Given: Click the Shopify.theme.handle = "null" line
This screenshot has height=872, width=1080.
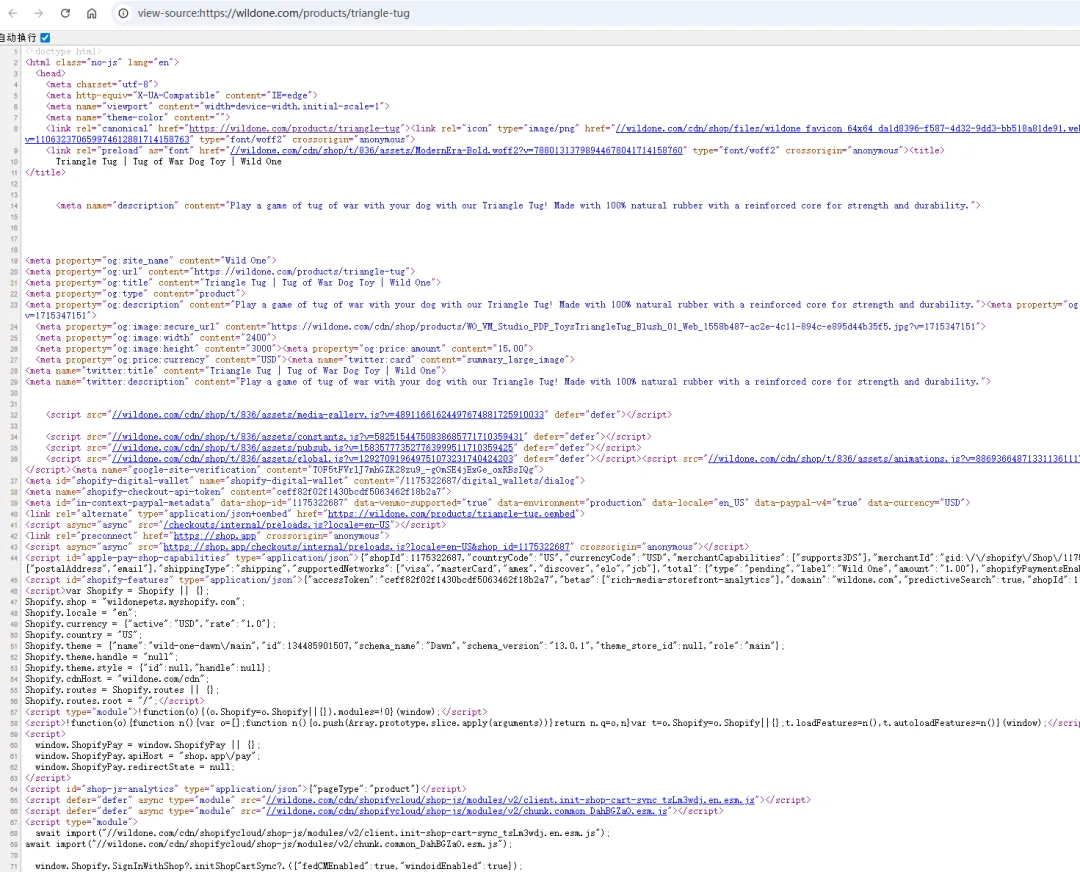Looking at the screenshot, I should [x=102, y=657].
